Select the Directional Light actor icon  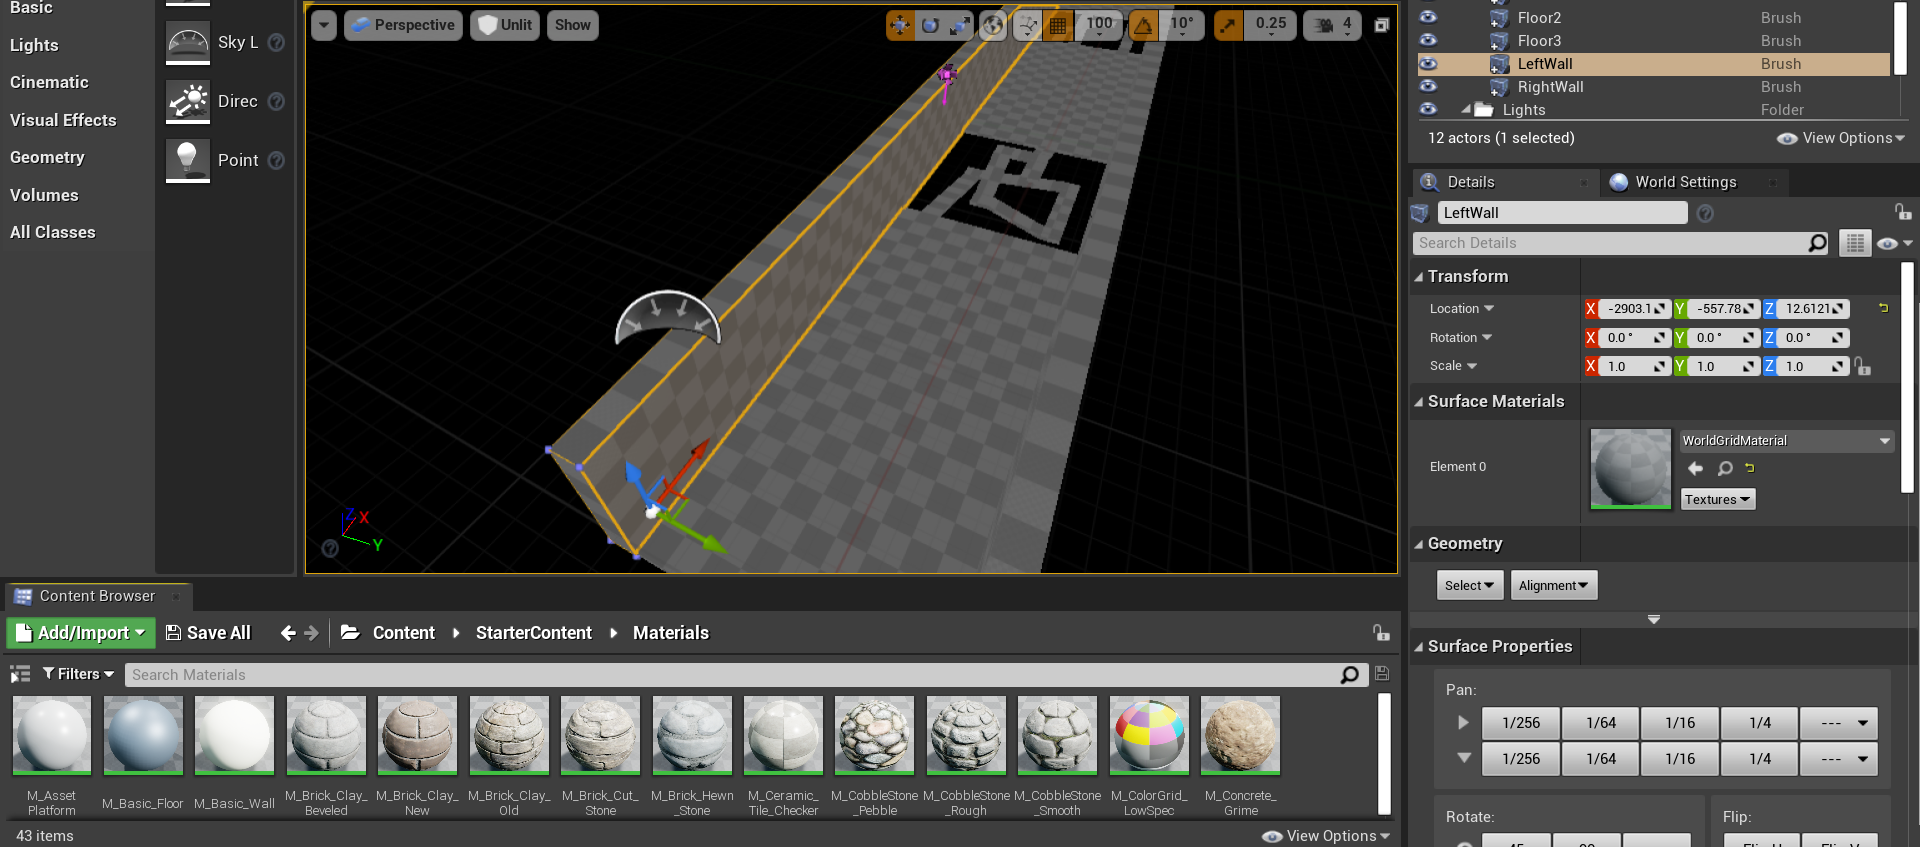click(188, 101)
